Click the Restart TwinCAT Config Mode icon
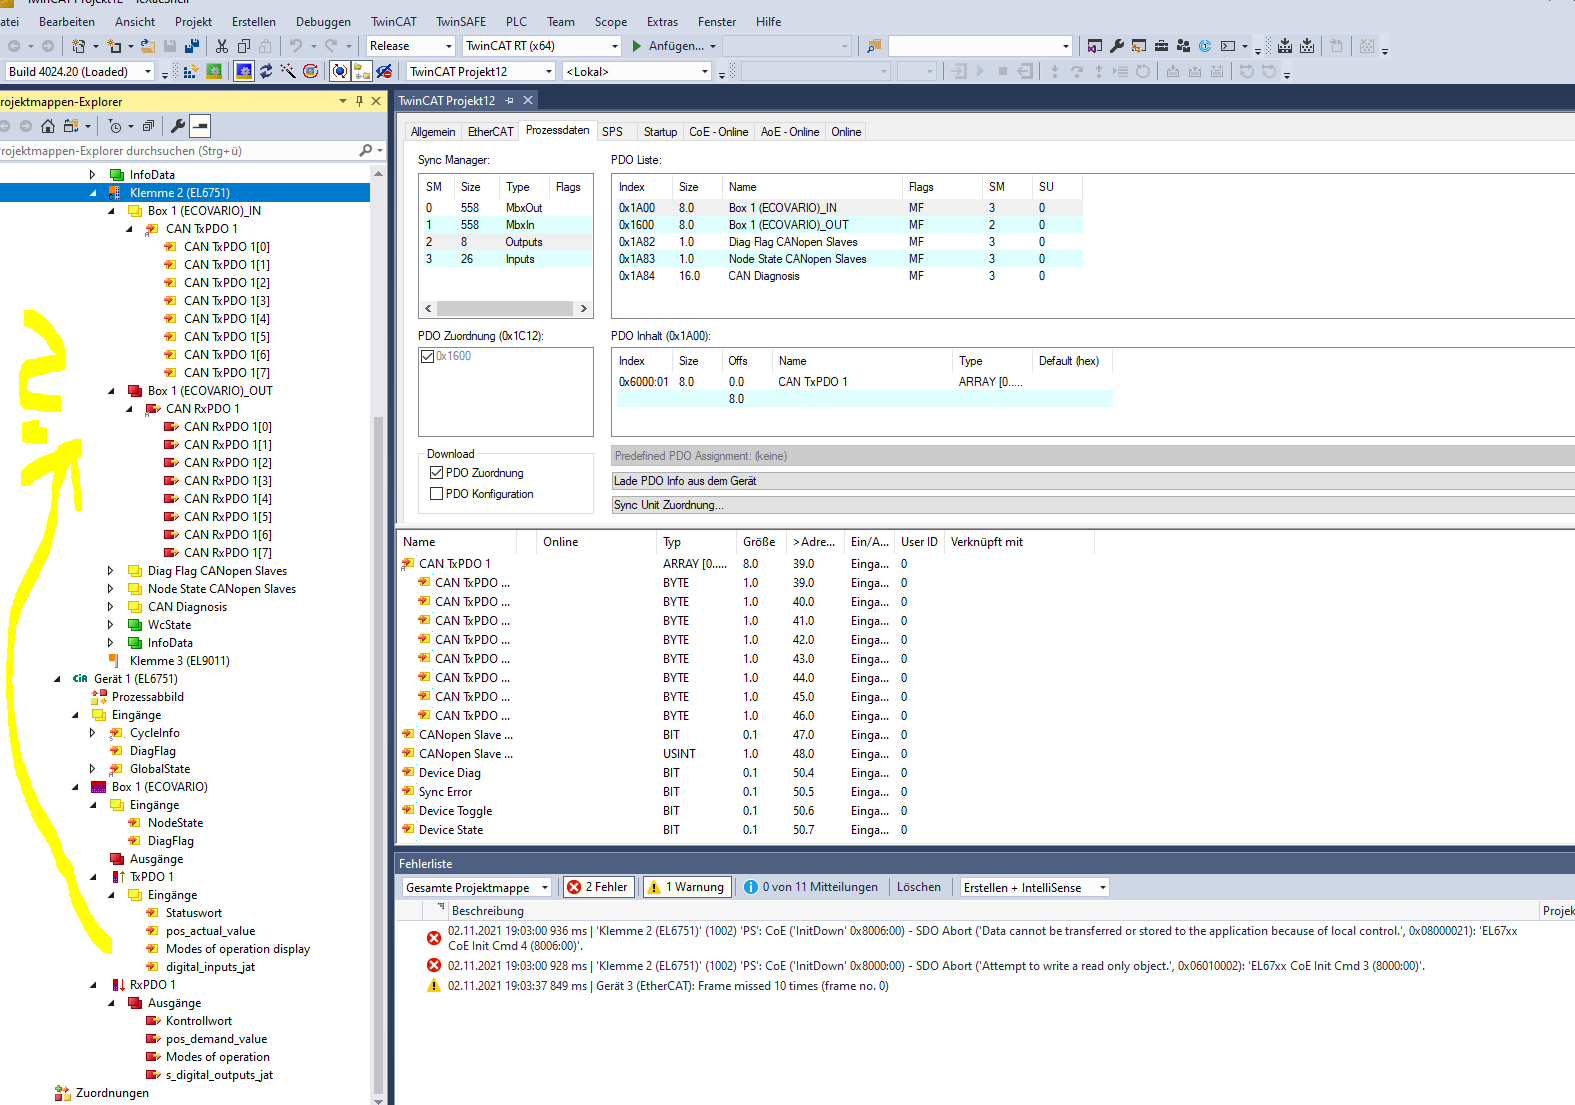 [244, 71]
